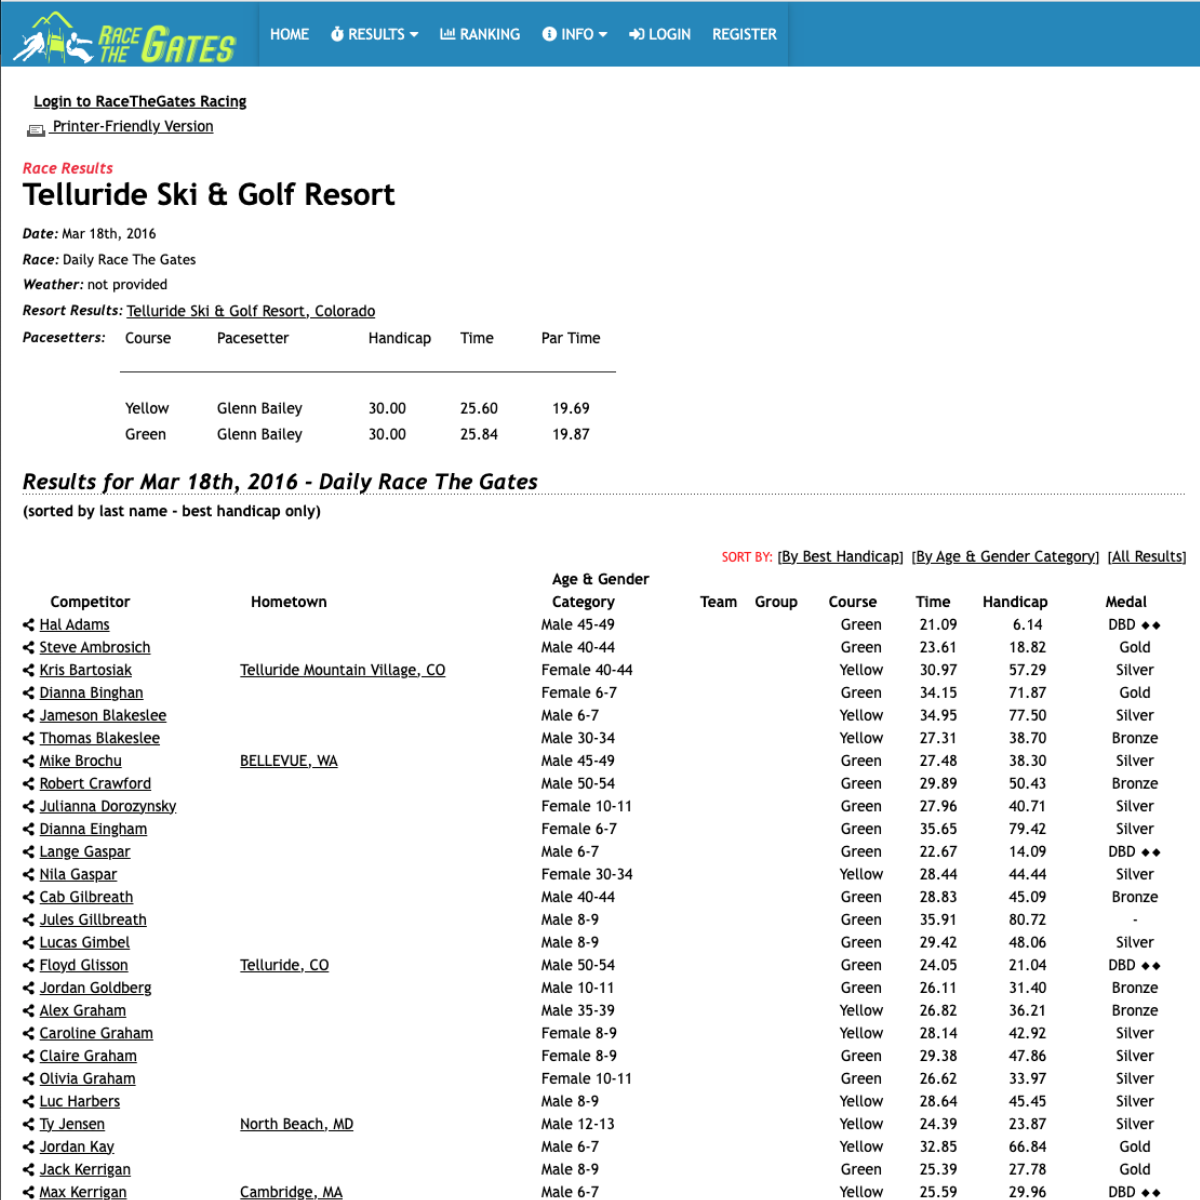The image size is (1200, 1200).
Task: Show All Results link
Action: [x=1146, y=557]
